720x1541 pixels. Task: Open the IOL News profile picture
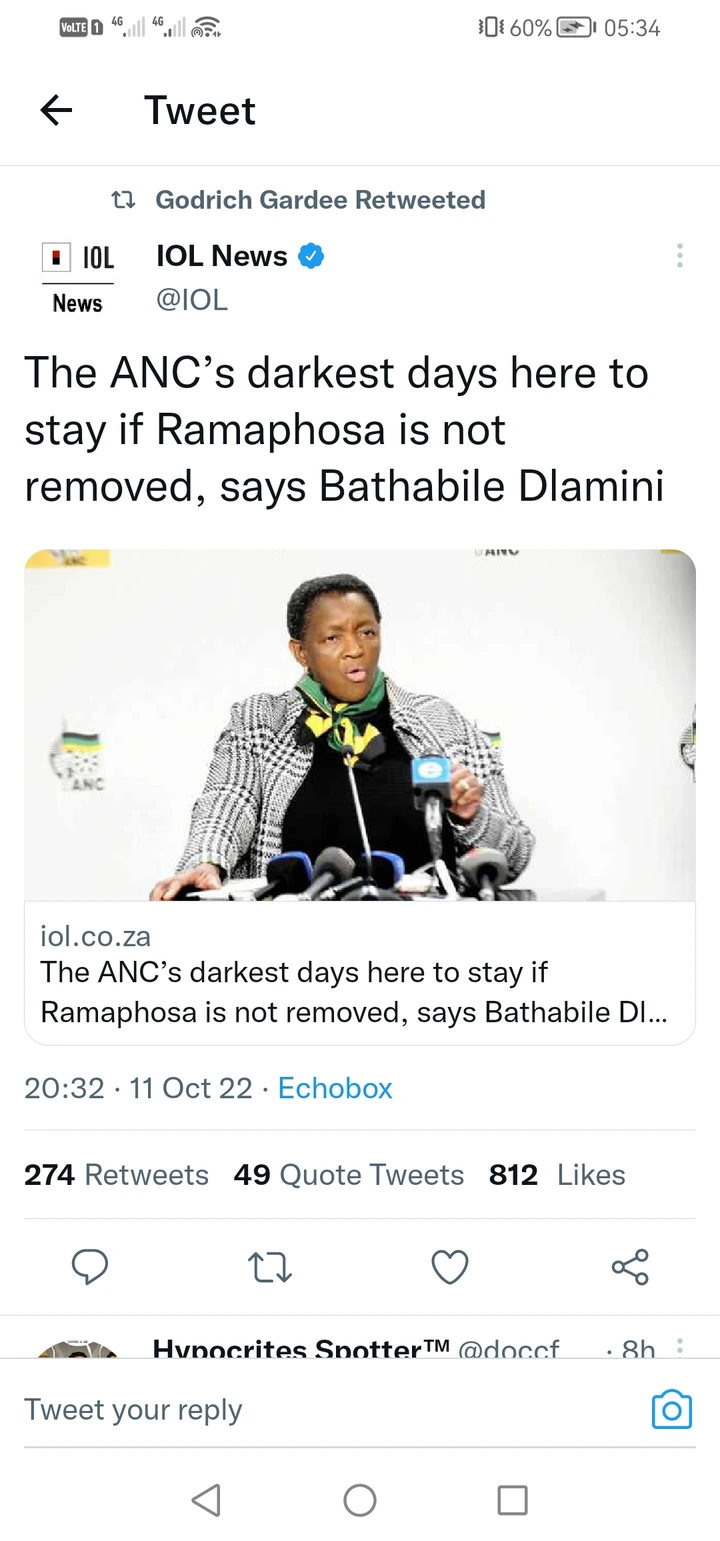[78, 278]
